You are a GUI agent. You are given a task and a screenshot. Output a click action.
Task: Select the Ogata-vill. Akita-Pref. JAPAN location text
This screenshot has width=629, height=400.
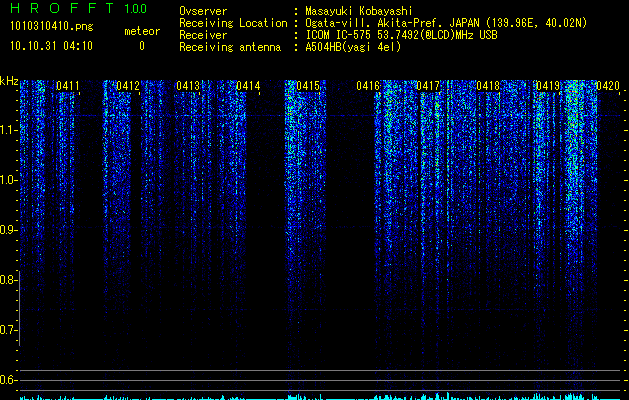coord(446,23)
